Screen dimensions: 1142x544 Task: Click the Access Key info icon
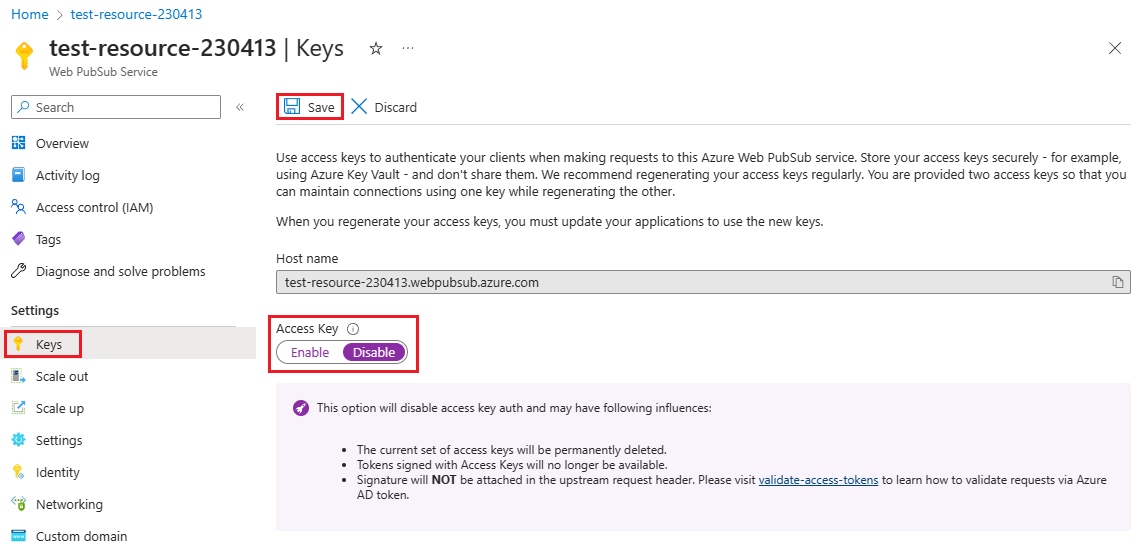click(353, 329)
